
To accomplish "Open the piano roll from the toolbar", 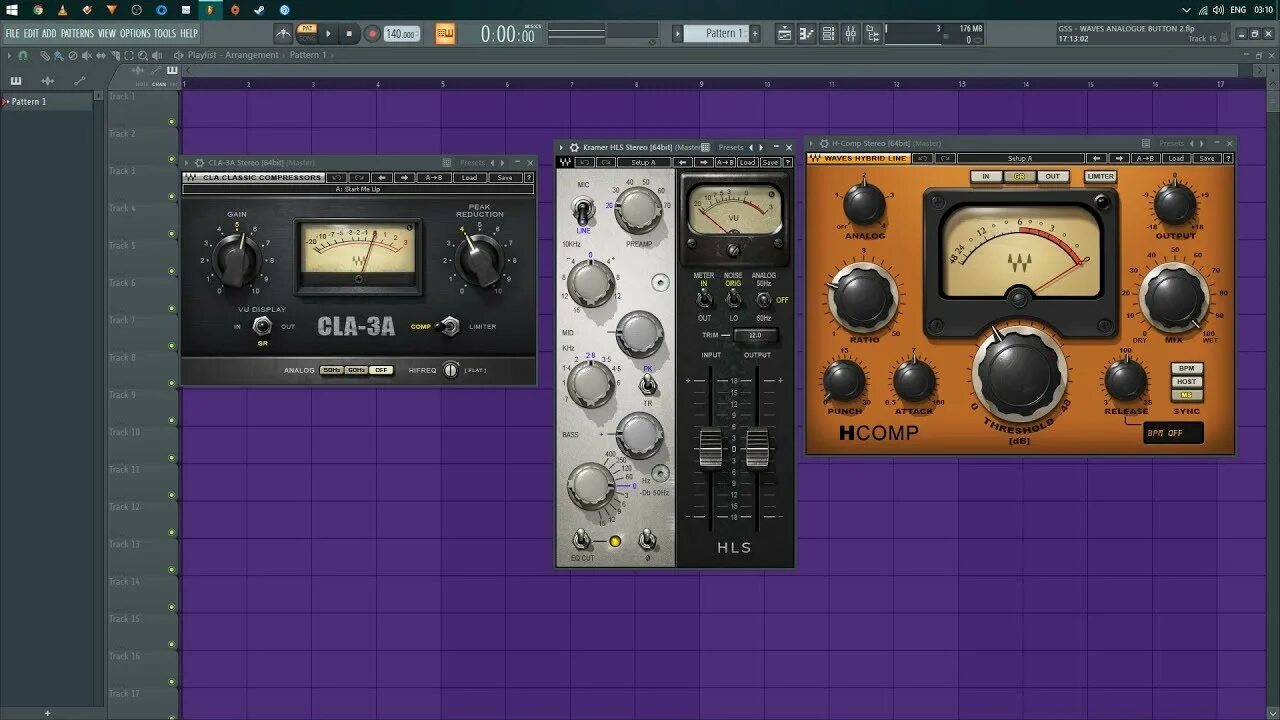I will tap(806, 33).
